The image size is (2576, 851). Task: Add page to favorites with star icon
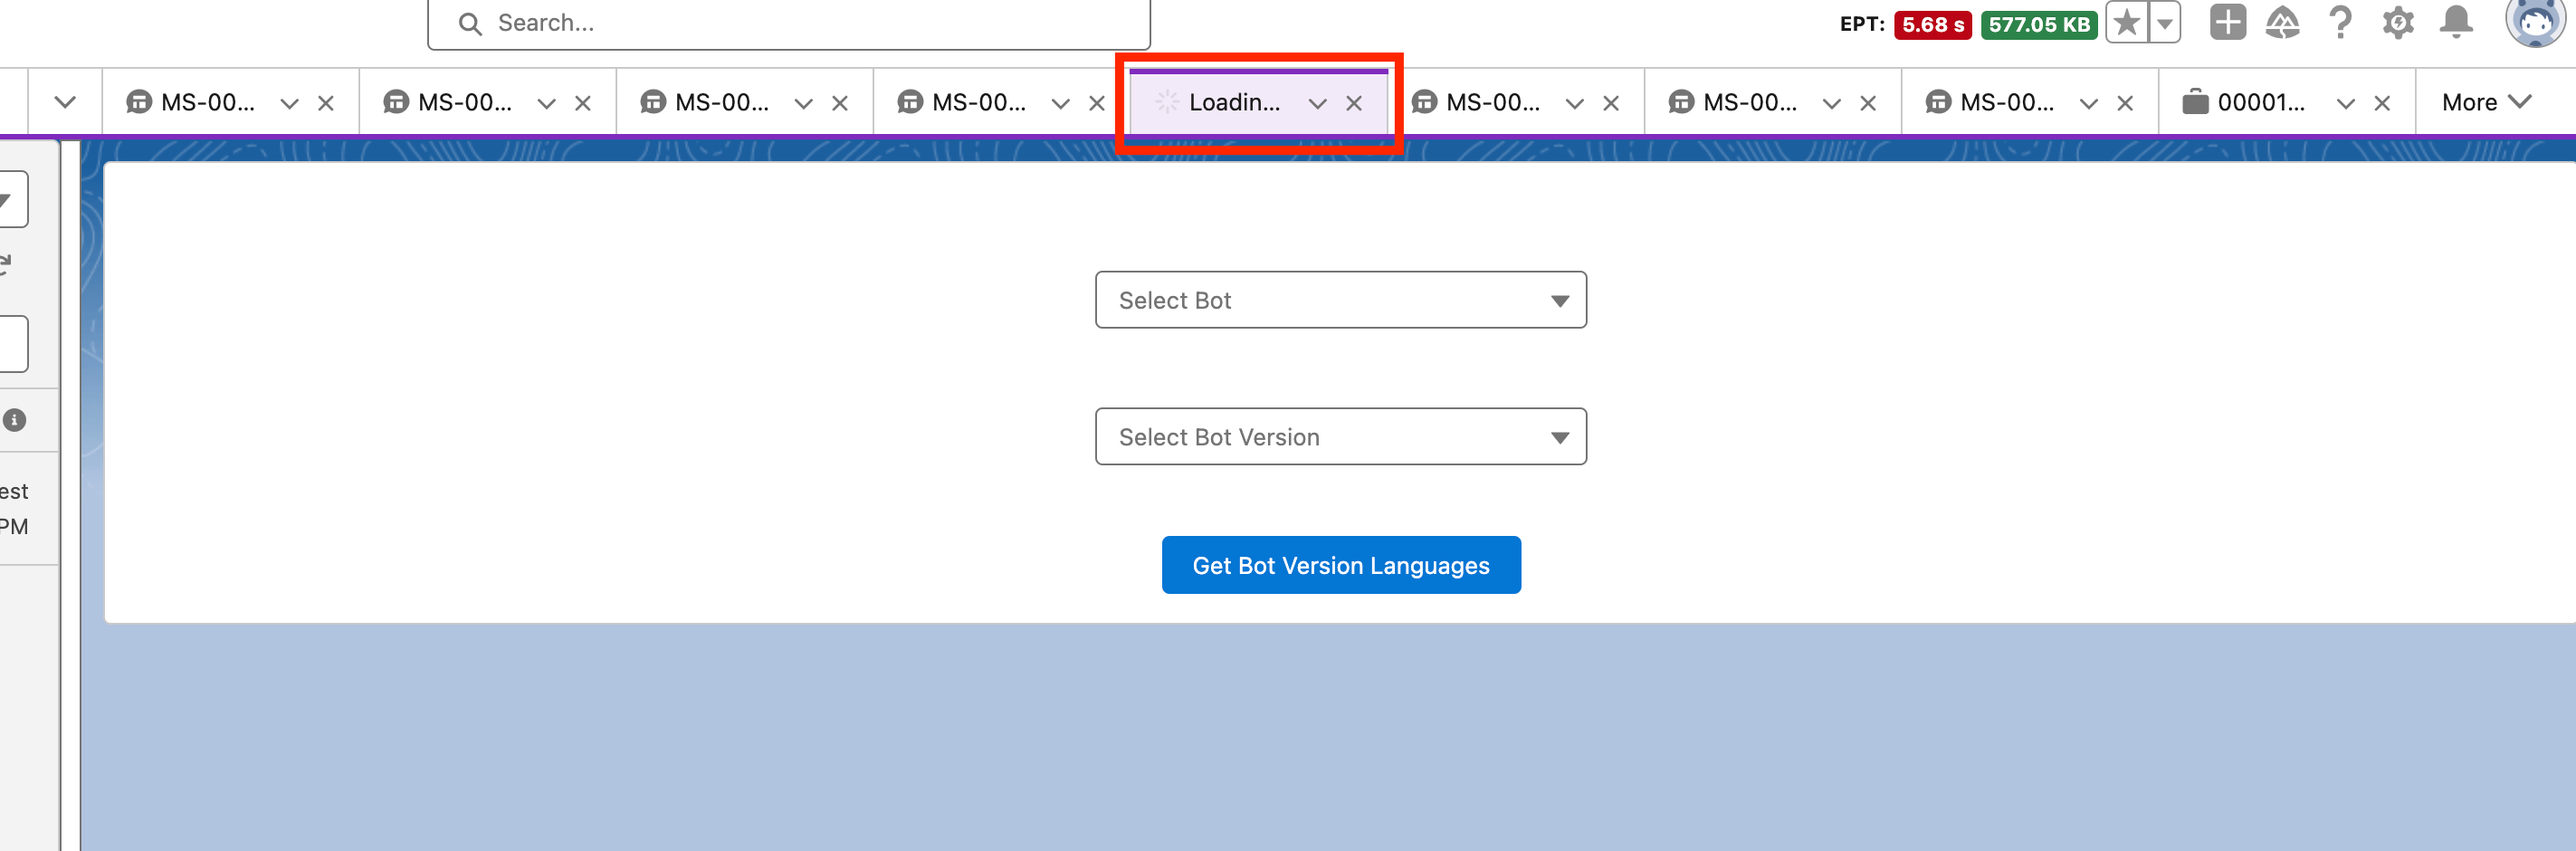click(x=2127, y=22)
